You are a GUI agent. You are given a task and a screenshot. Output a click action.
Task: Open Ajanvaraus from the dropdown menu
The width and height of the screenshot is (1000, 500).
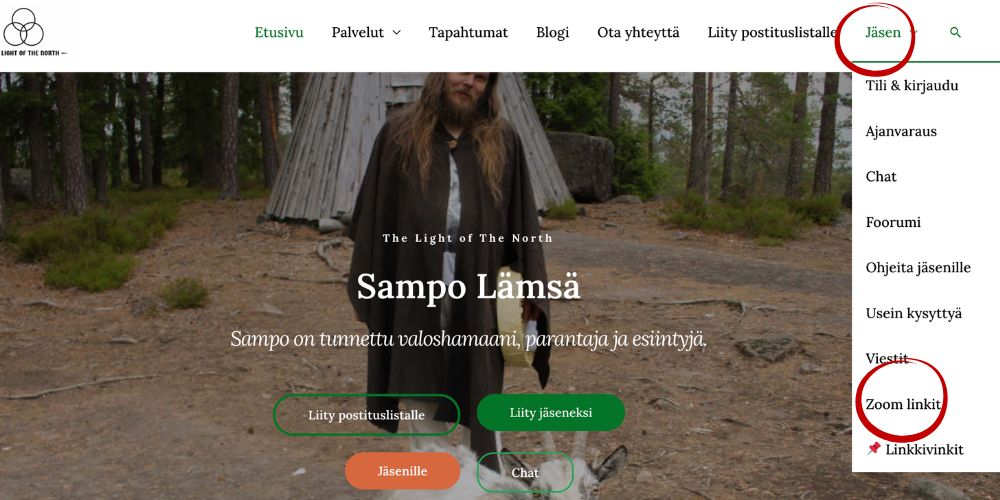901,131
